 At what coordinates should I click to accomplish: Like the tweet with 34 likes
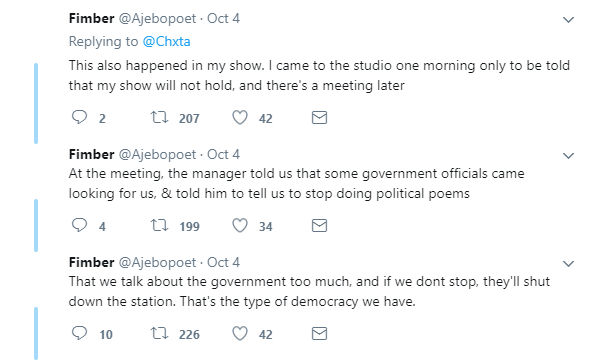(240, 225)
